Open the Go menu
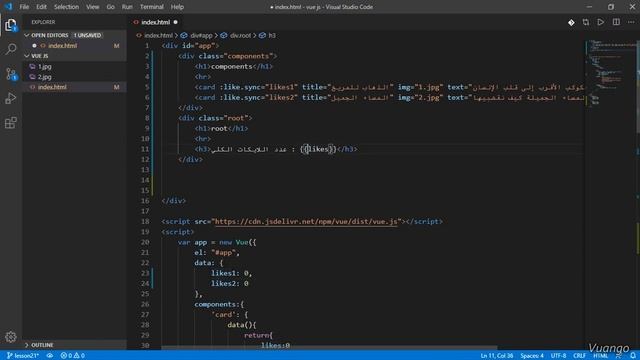Screen dimensions: 640x360 point(110,7)
